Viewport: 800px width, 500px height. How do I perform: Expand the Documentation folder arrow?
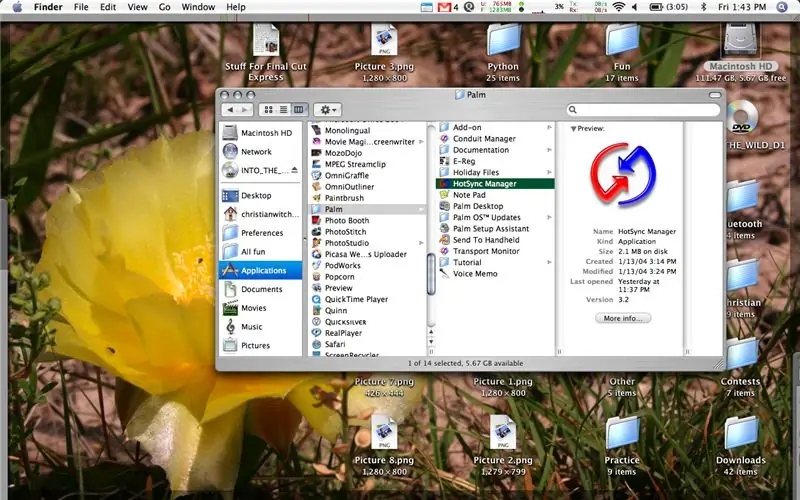[549, 150]
